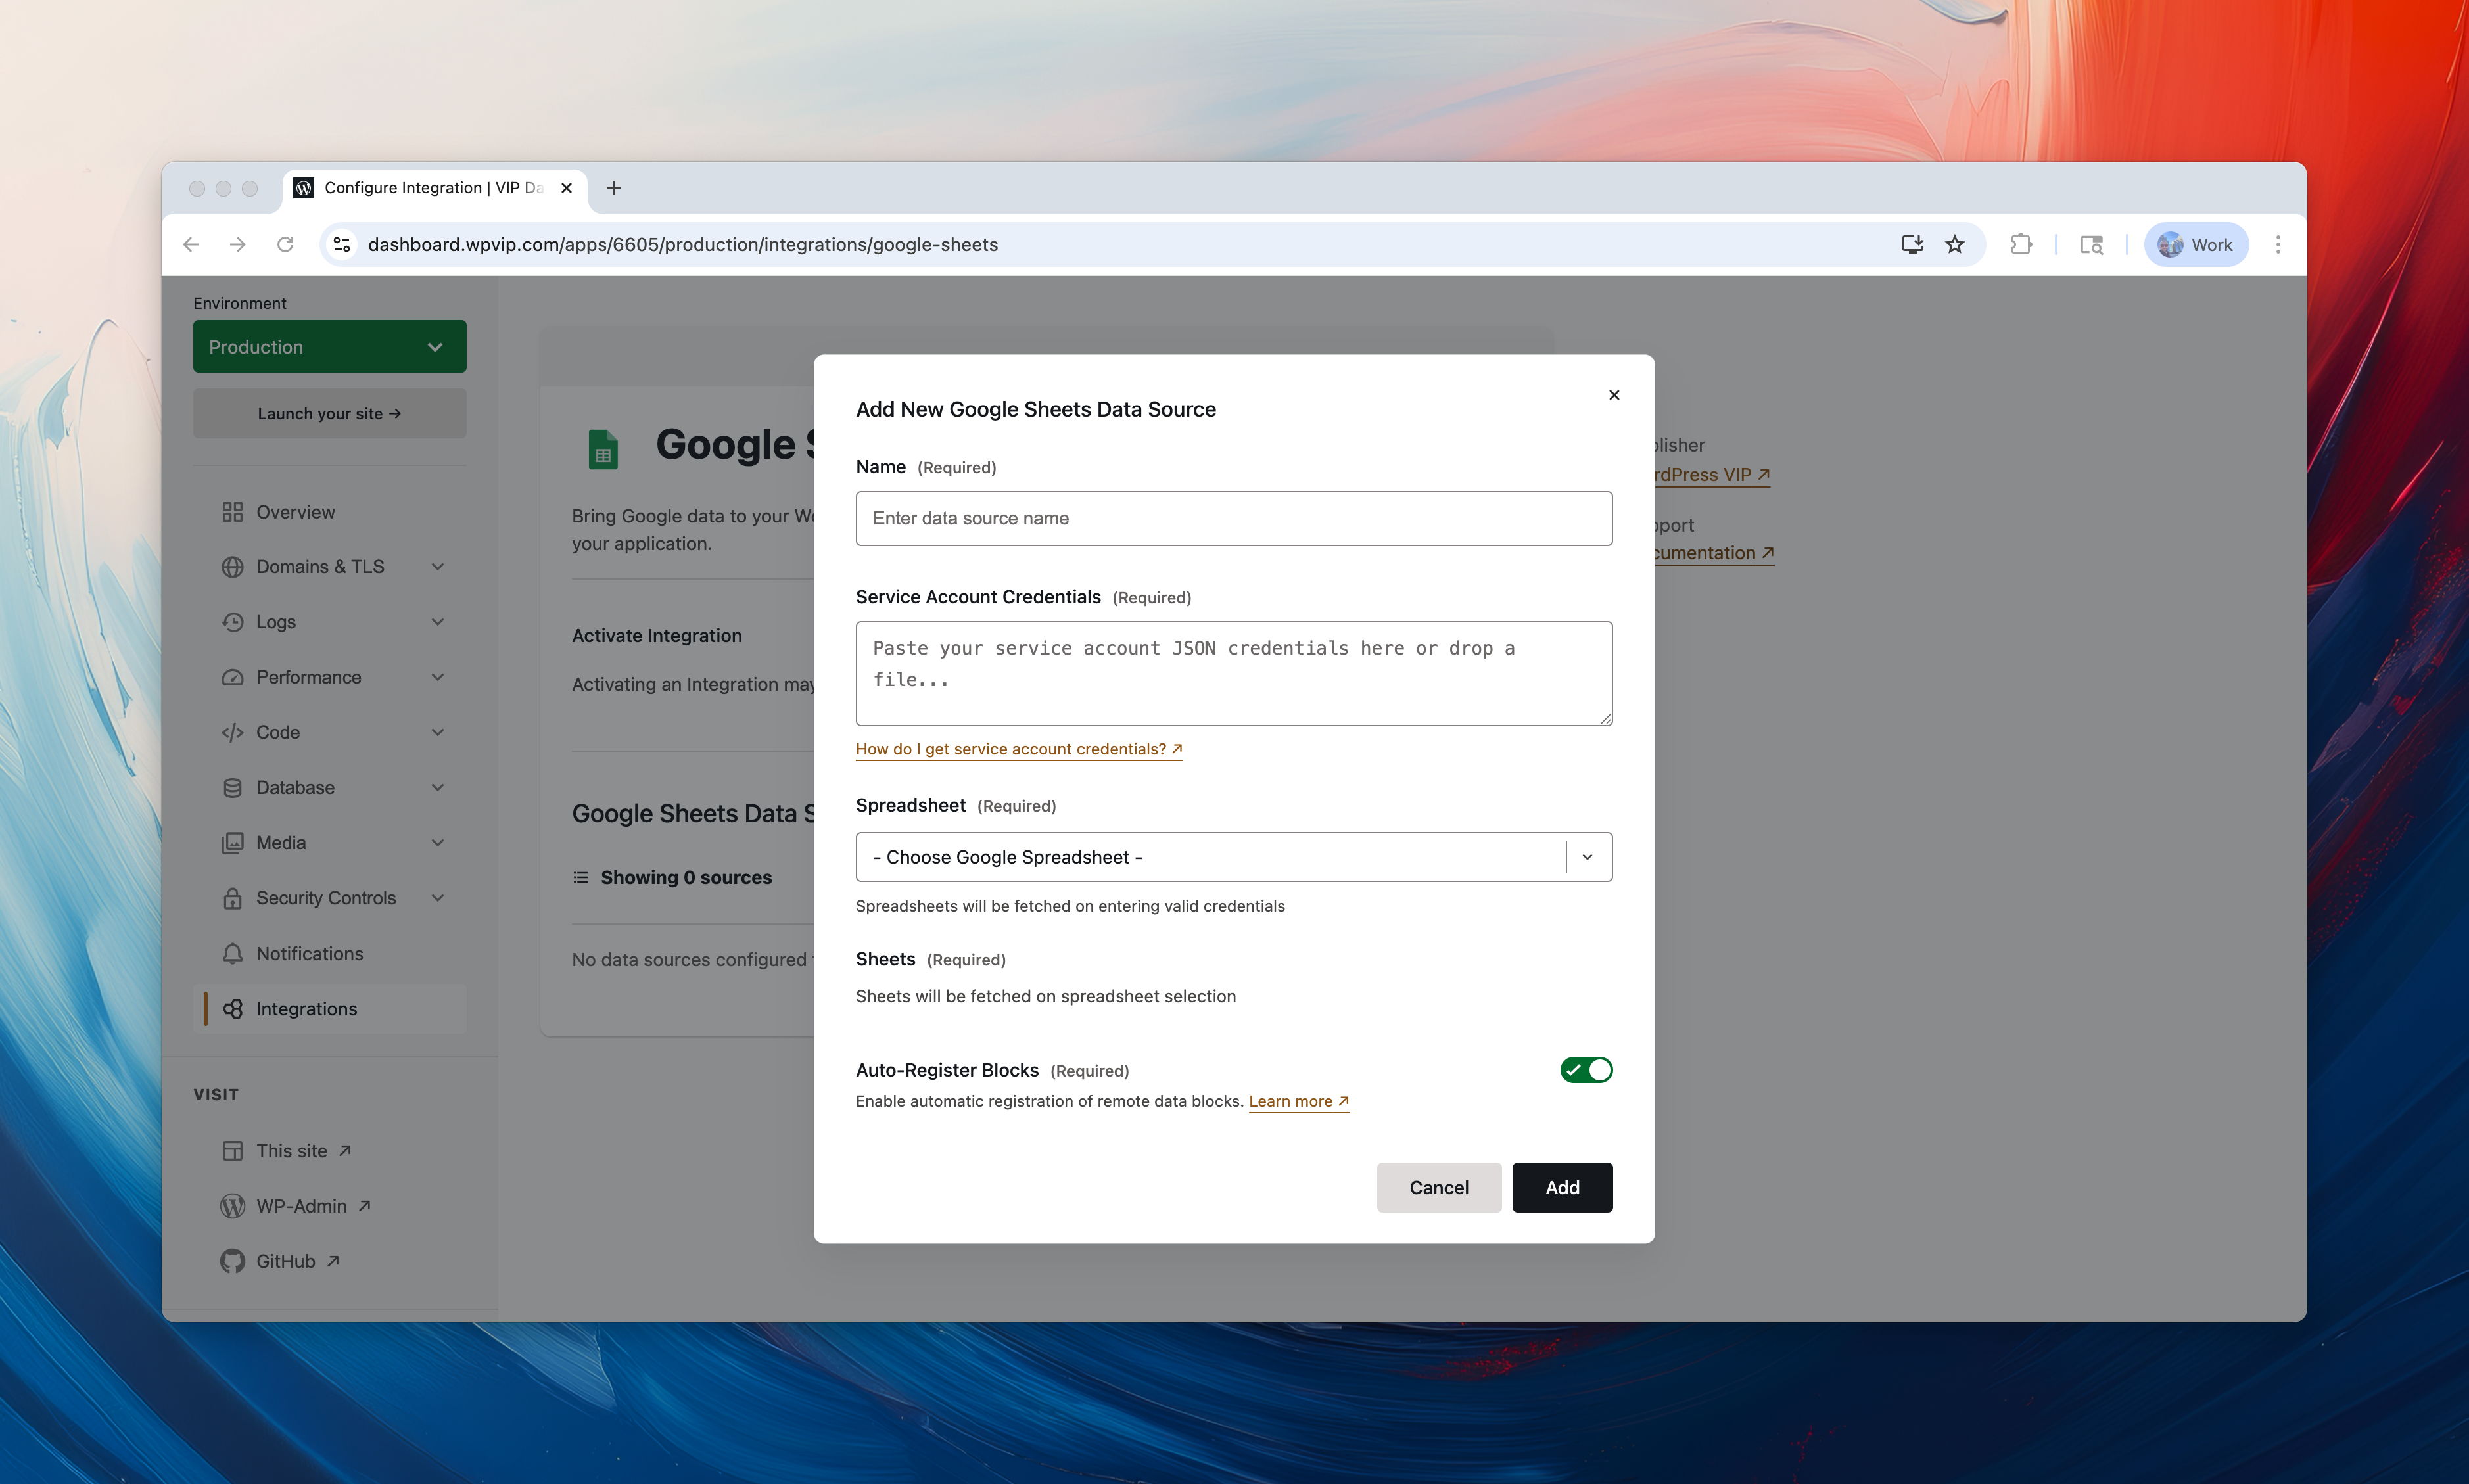Bookmark page with star icon
Screen dimensions: 2469x1484
1954,244
